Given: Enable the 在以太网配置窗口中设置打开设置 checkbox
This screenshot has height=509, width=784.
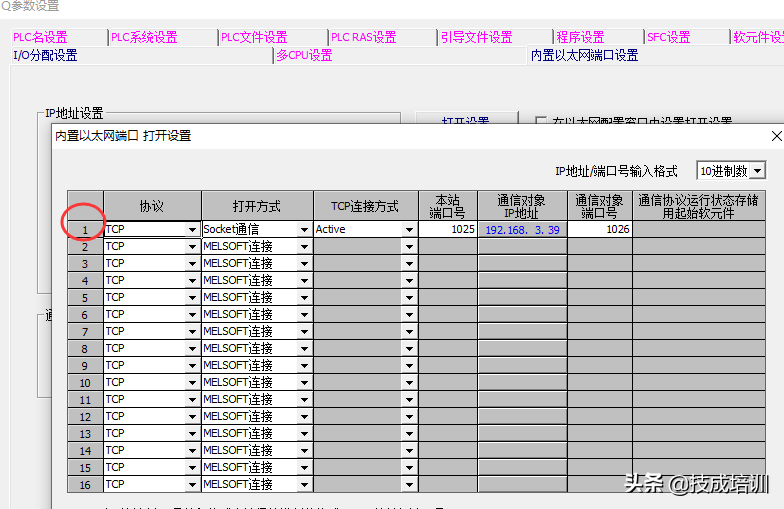Looking at the screenshot, I should [541, 122].
